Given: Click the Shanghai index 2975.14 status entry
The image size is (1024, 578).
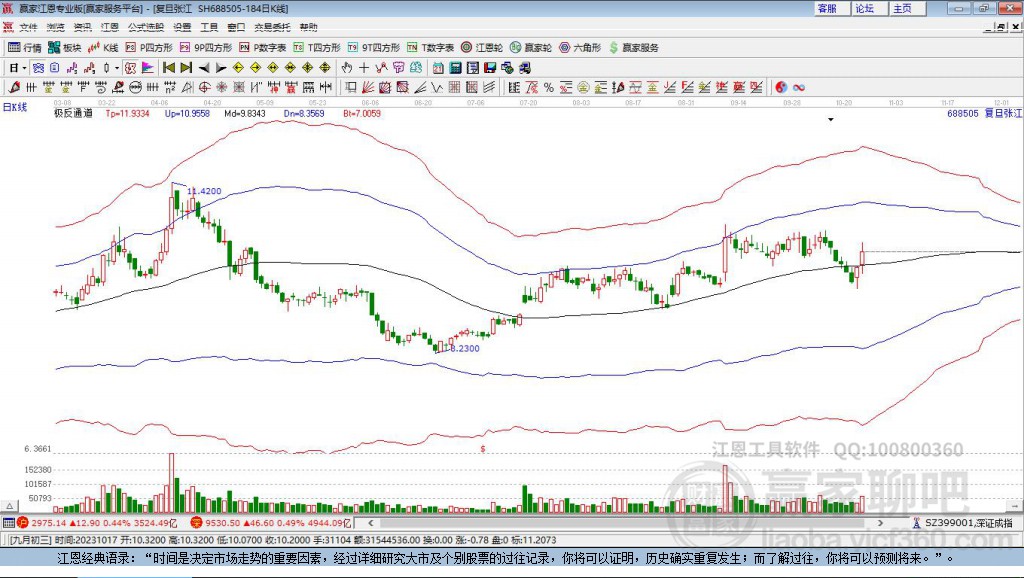Looking at the screenshot, I should click(98, 522).
